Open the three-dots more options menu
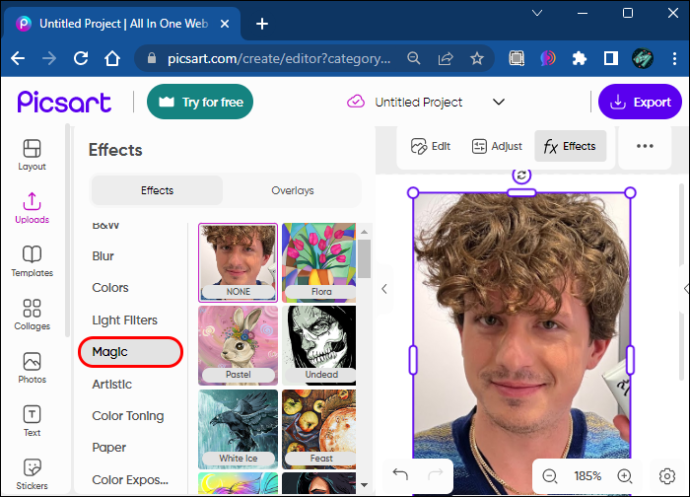 click(x=645, y=146)
